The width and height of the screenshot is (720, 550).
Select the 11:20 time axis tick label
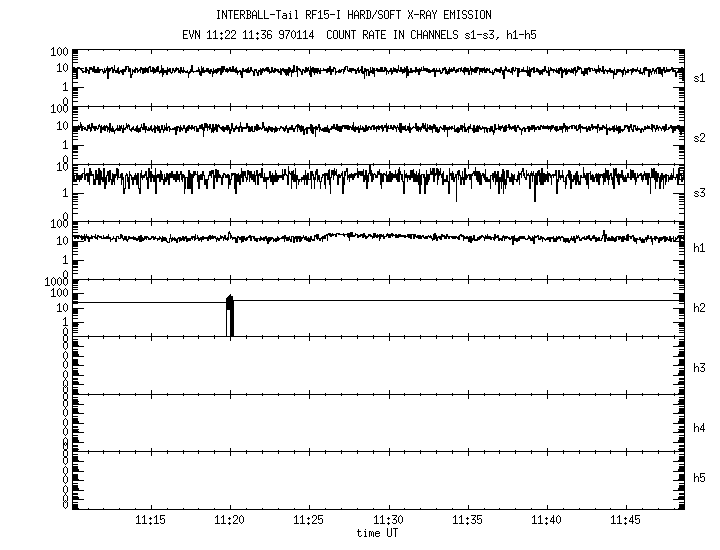pyautogui.click(x=230, y=521)
